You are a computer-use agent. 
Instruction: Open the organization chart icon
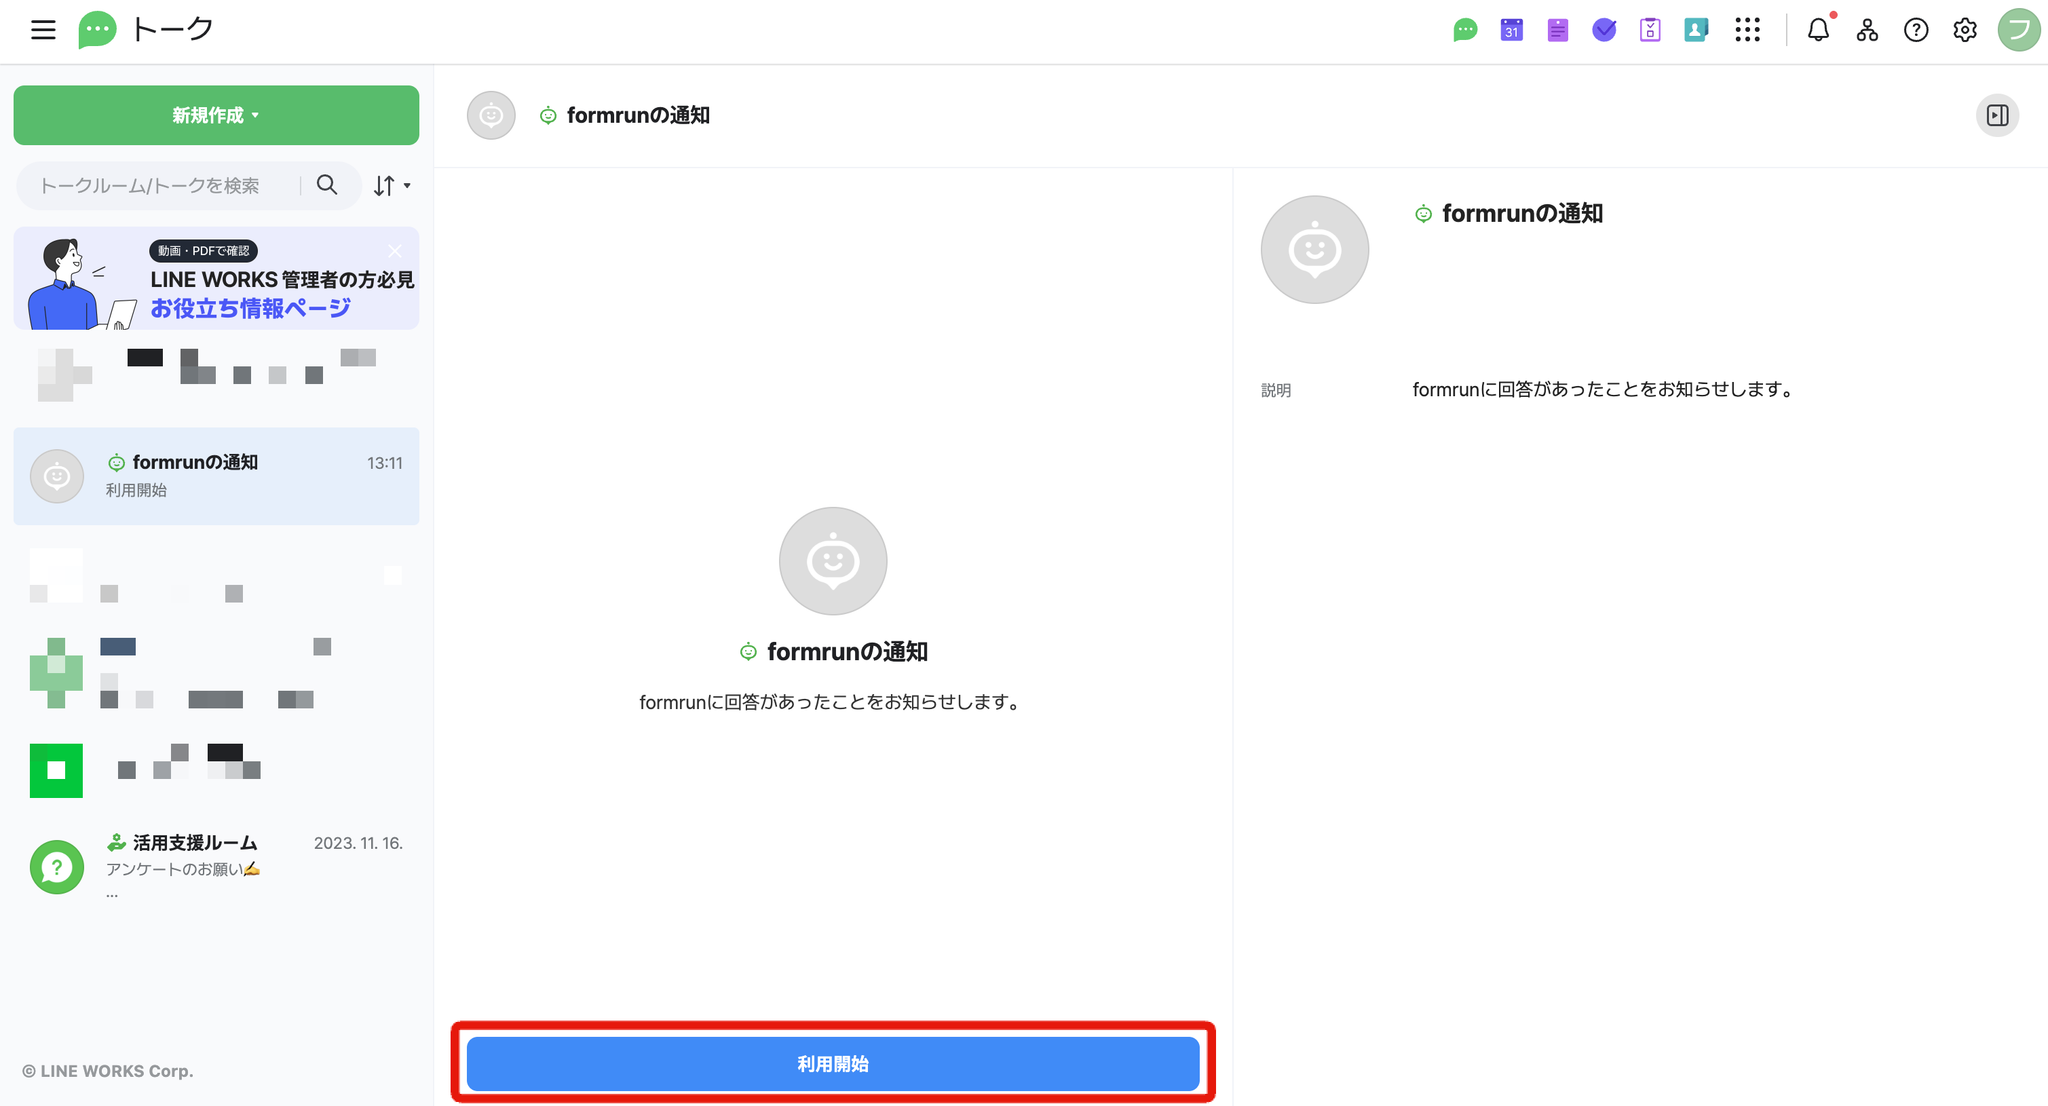coord(1867,30)
